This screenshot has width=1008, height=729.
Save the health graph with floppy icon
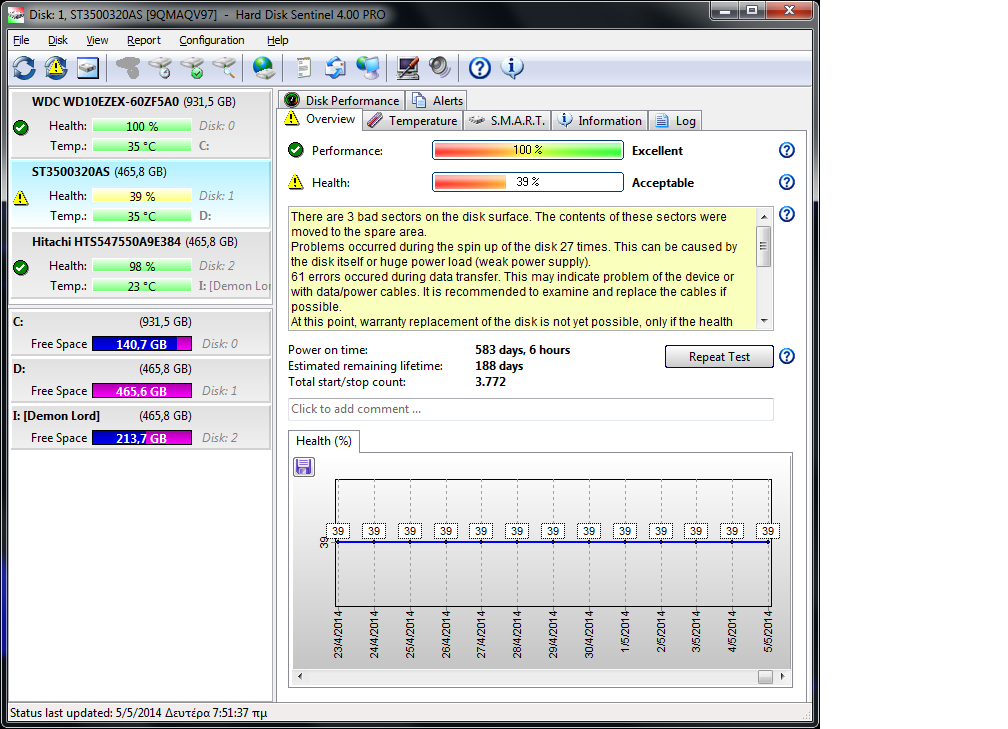304,467
